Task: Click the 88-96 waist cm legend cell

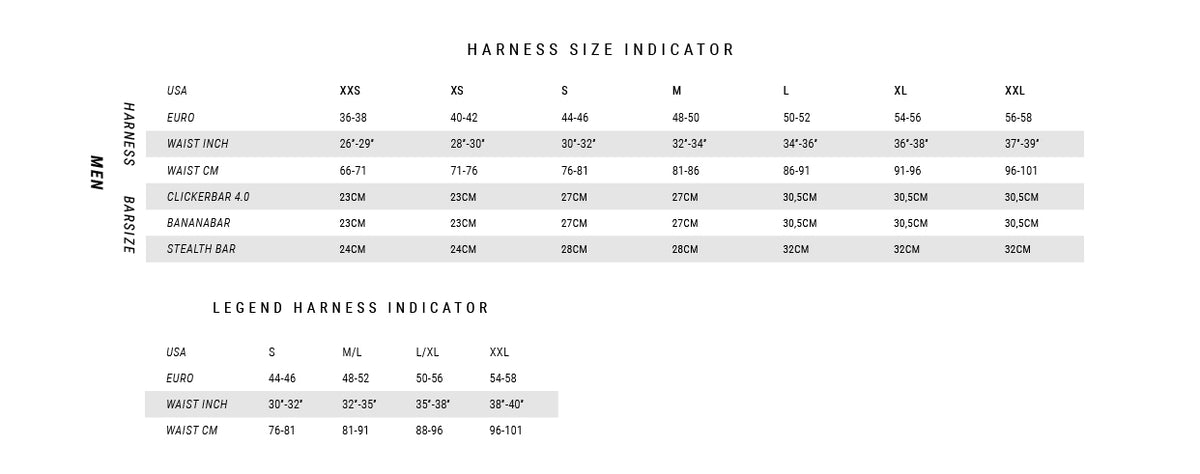Action: click(430, 431)
